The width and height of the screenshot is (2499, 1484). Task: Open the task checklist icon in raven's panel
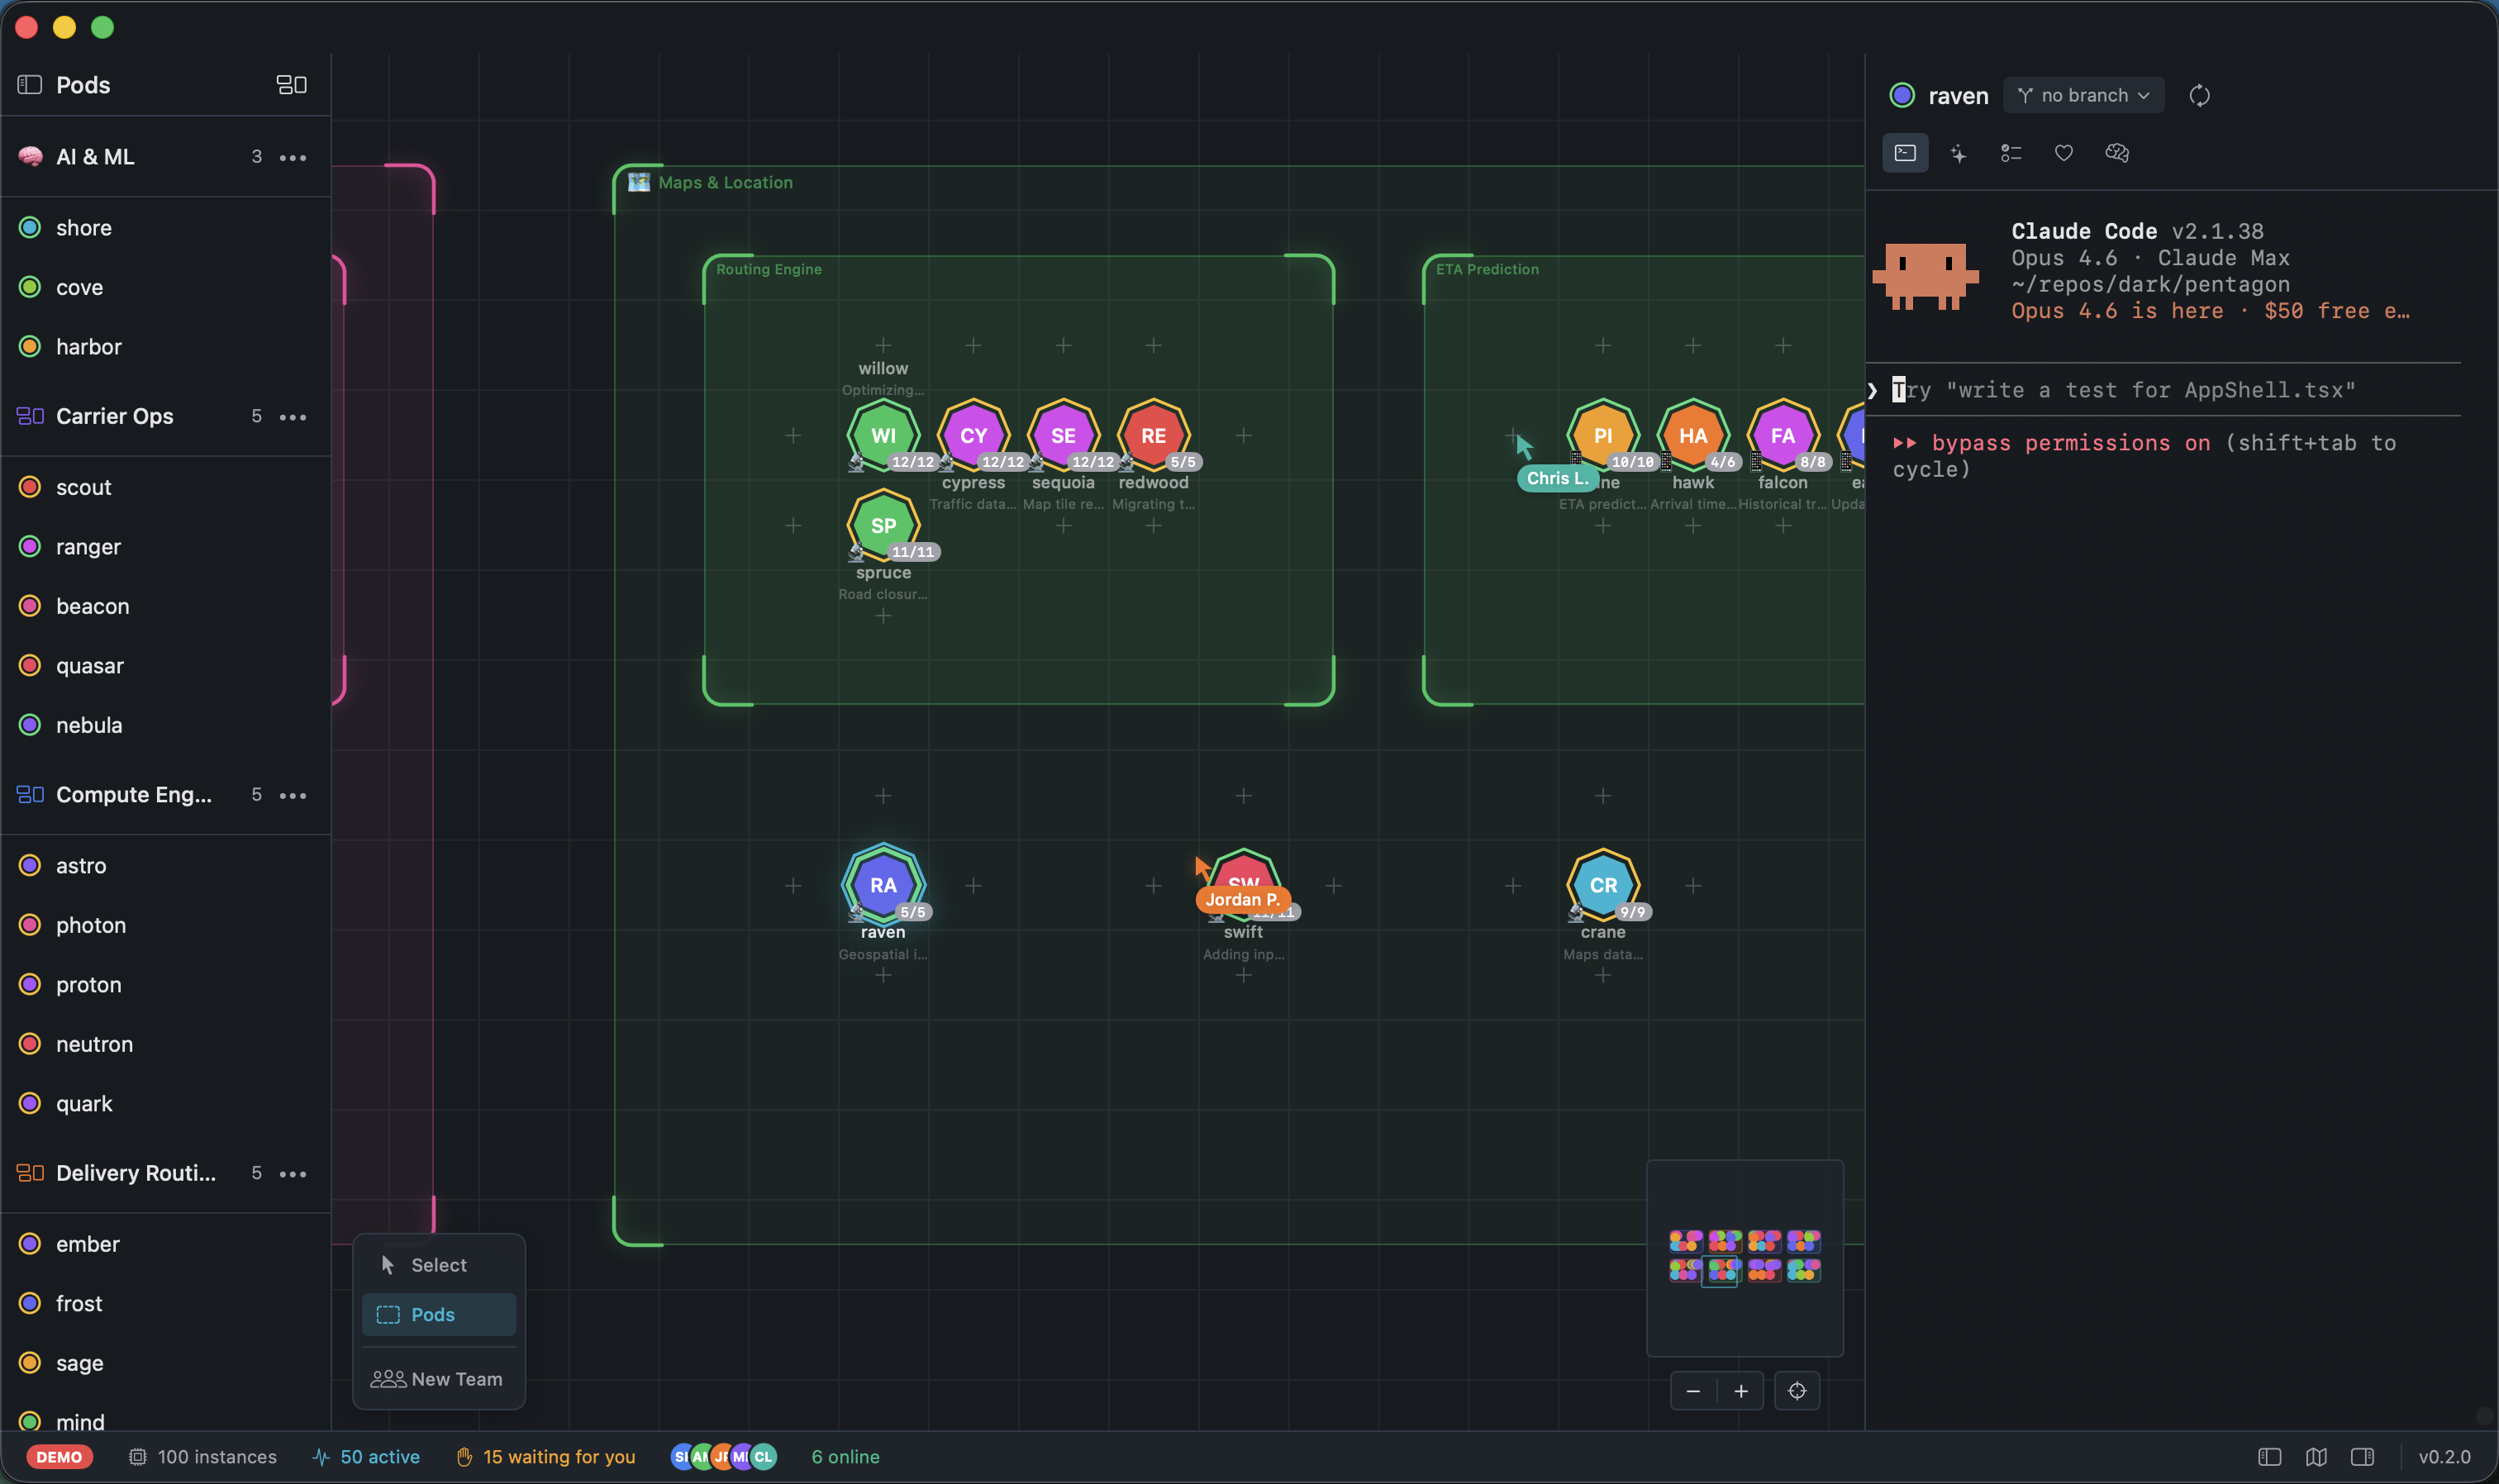tap(2010, 152)
